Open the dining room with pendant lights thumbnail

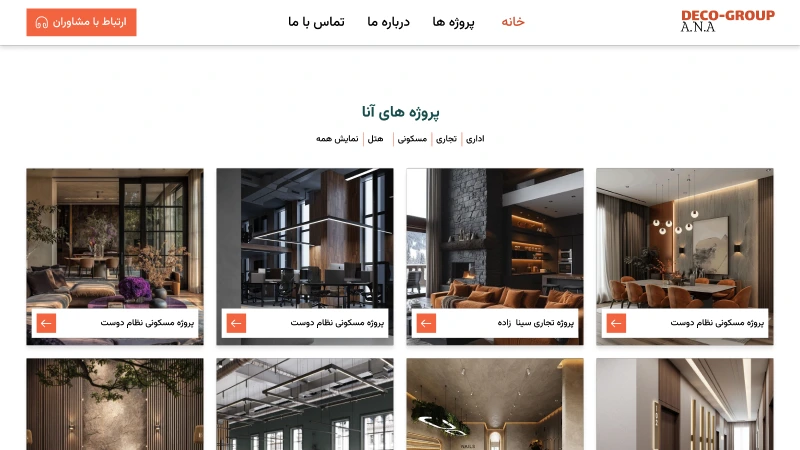click(685, 238)
